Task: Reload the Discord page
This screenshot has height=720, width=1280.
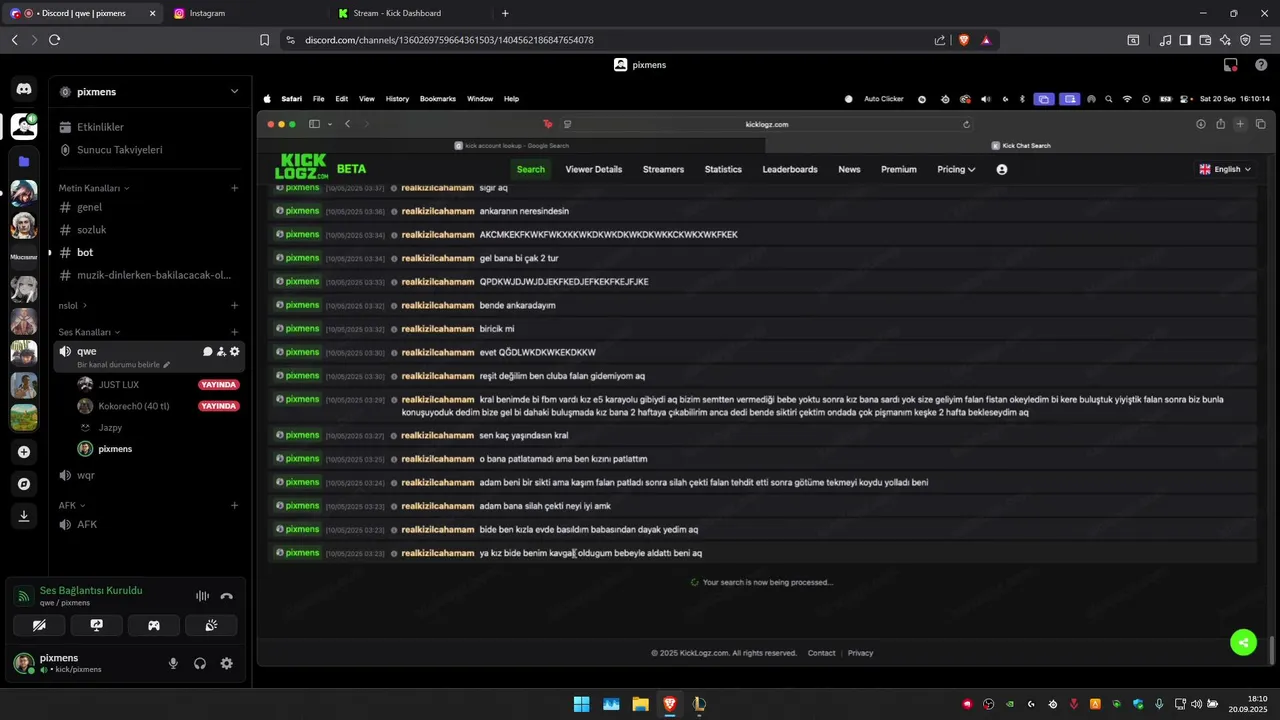Action: [x=54, y=40]
